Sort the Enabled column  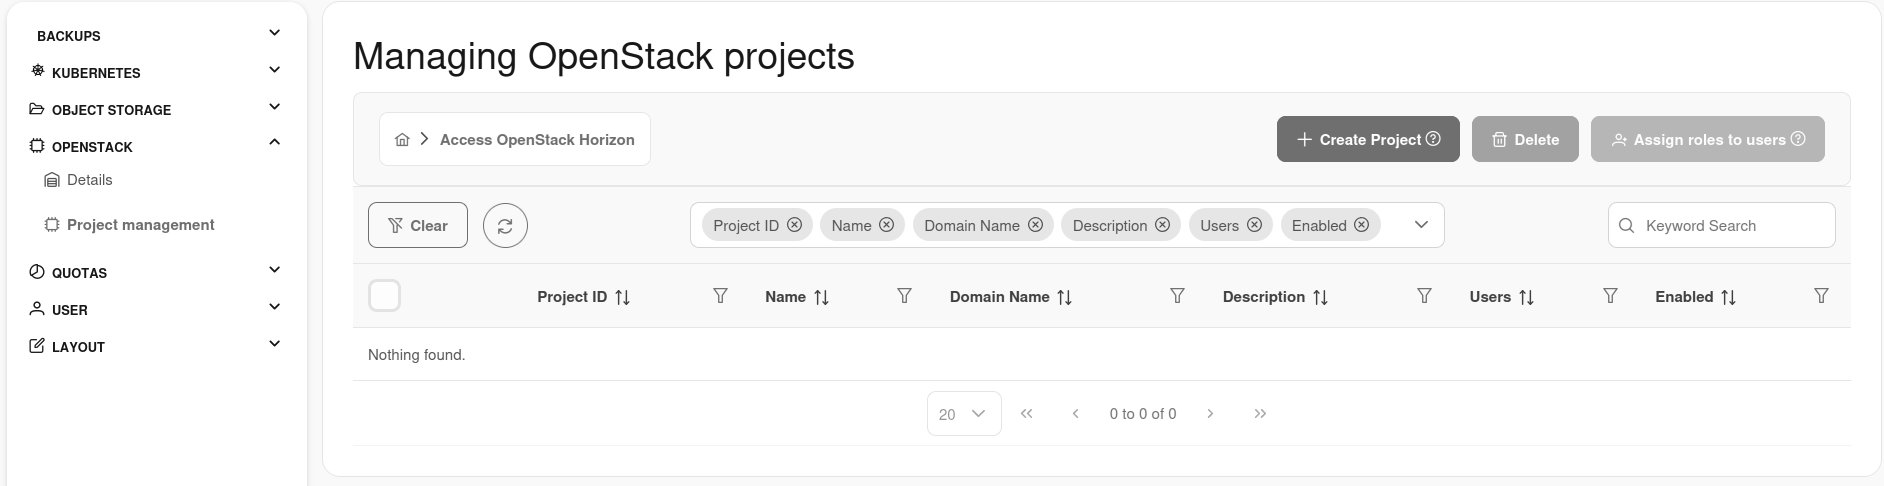click(1728, 297)
